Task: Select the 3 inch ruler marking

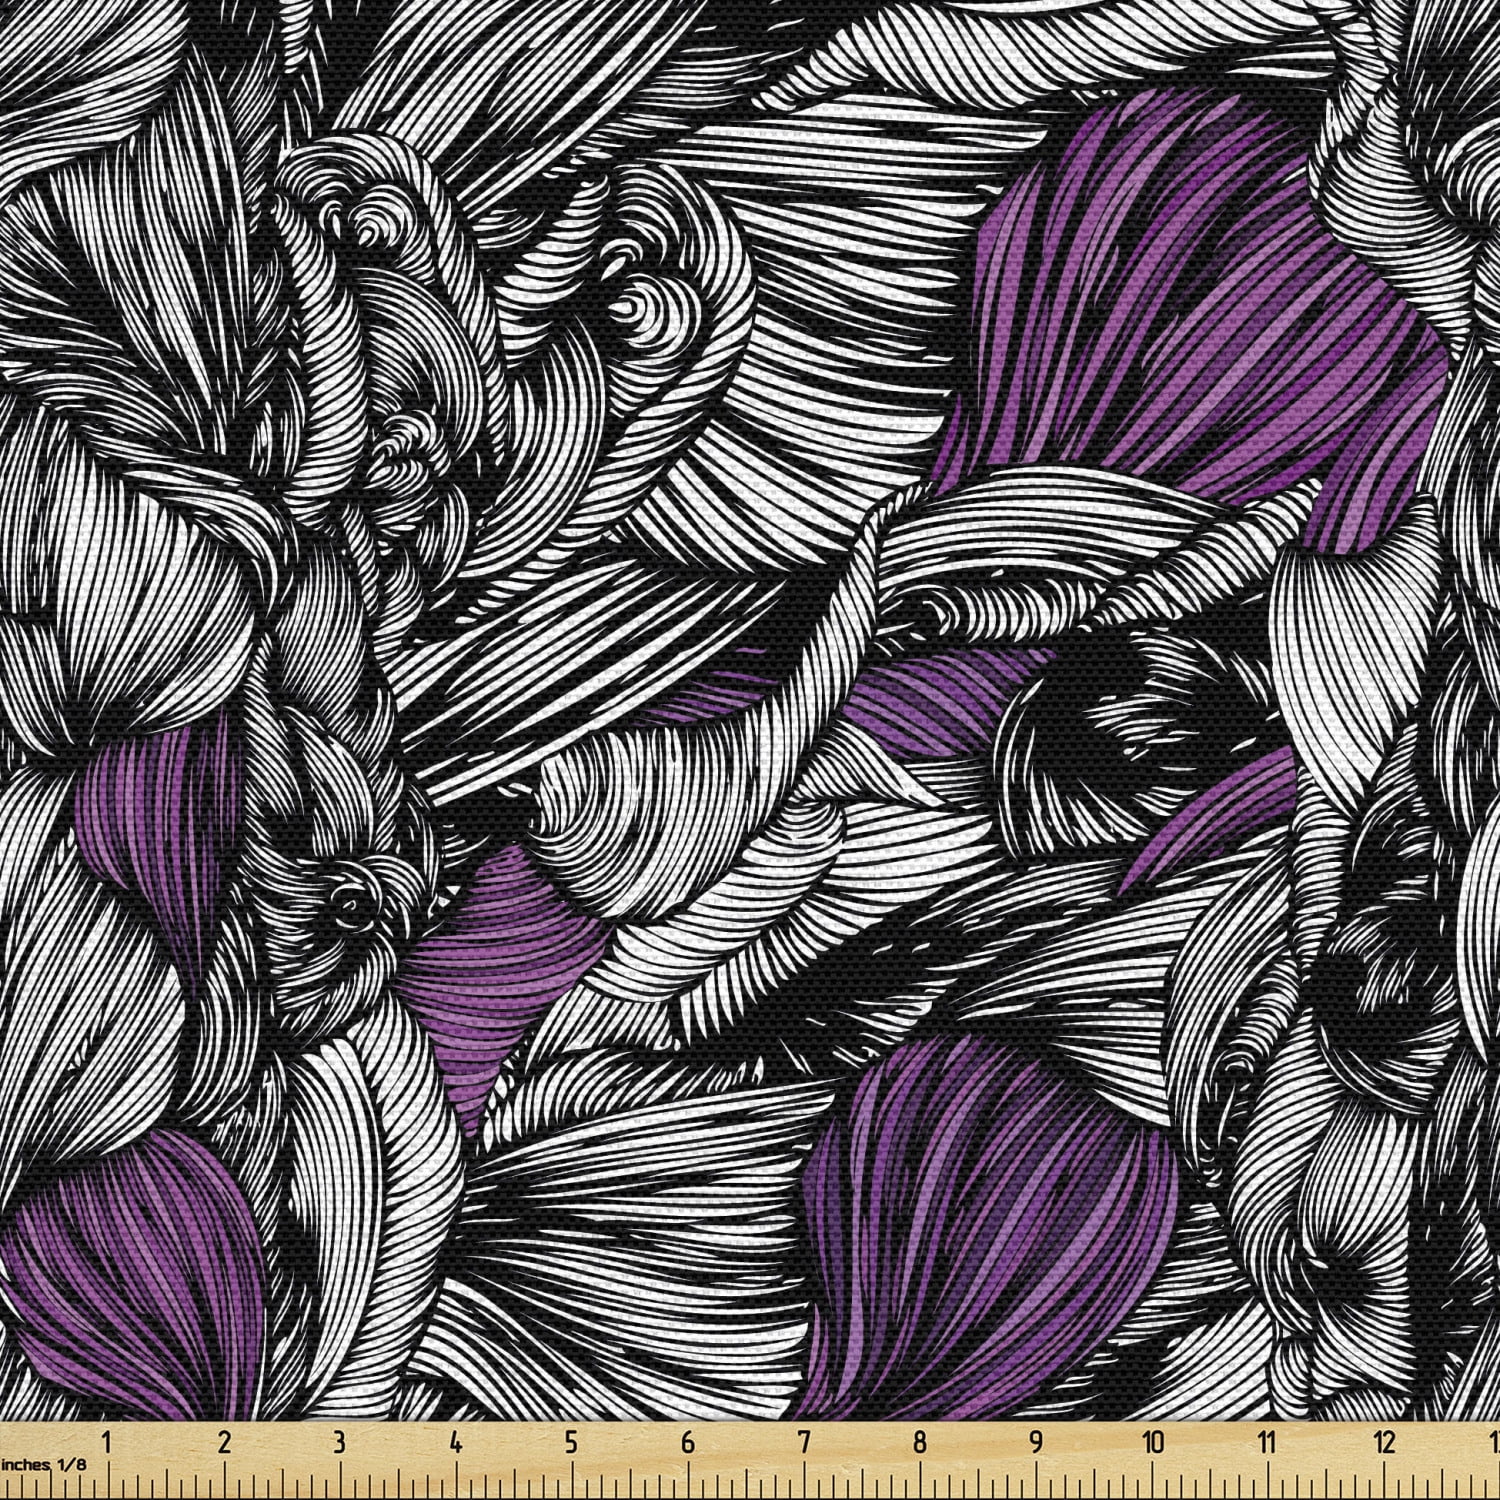Action: tap(339, 1443)
